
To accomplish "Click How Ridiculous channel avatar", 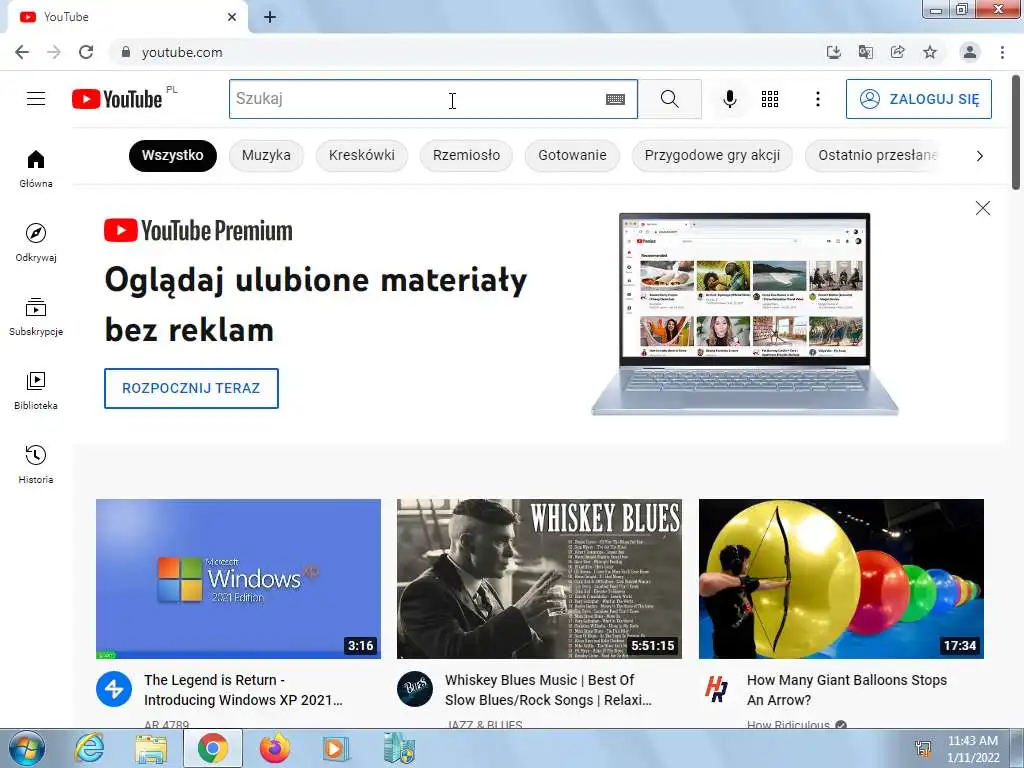I will pos(716,689).
